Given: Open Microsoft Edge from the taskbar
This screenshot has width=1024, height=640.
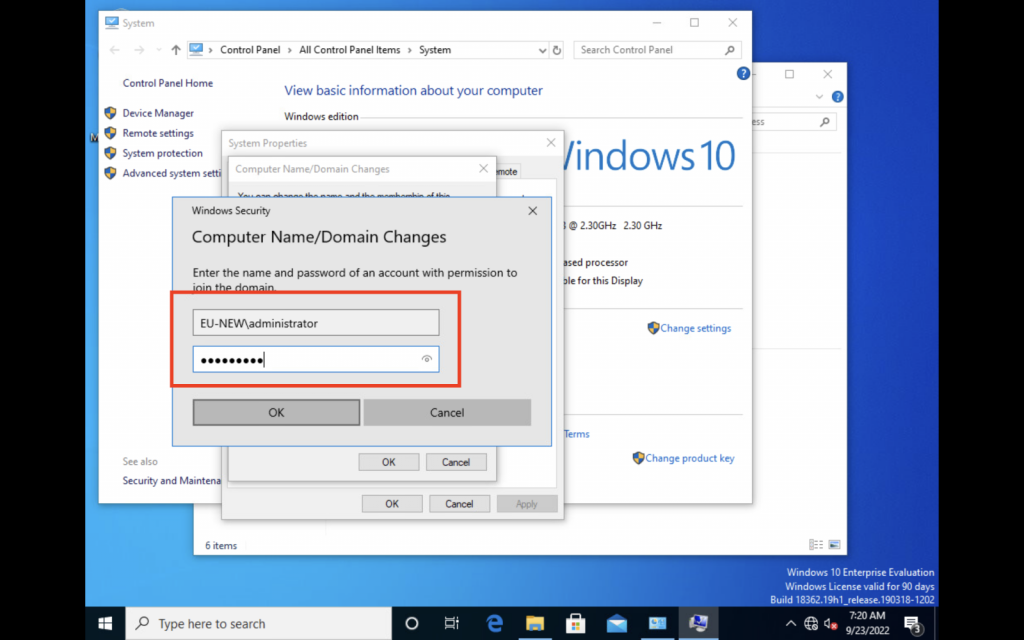Looking at the screenshot, I should pos(494,623).
